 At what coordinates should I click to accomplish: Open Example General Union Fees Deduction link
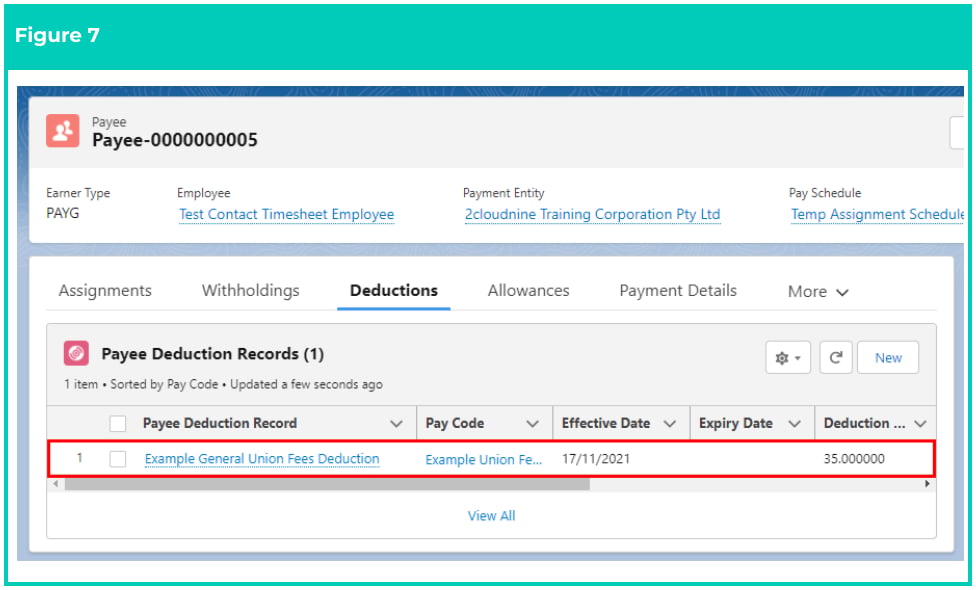point(262,459)
